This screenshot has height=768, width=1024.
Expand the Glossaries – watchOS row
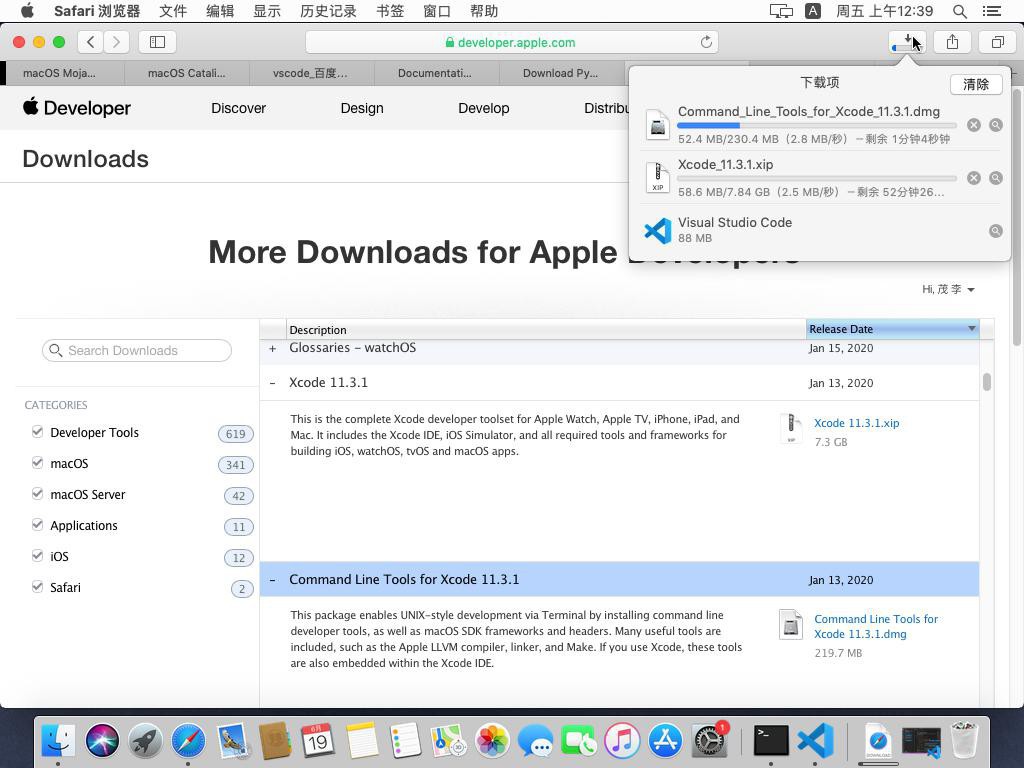tap(272, 349)
